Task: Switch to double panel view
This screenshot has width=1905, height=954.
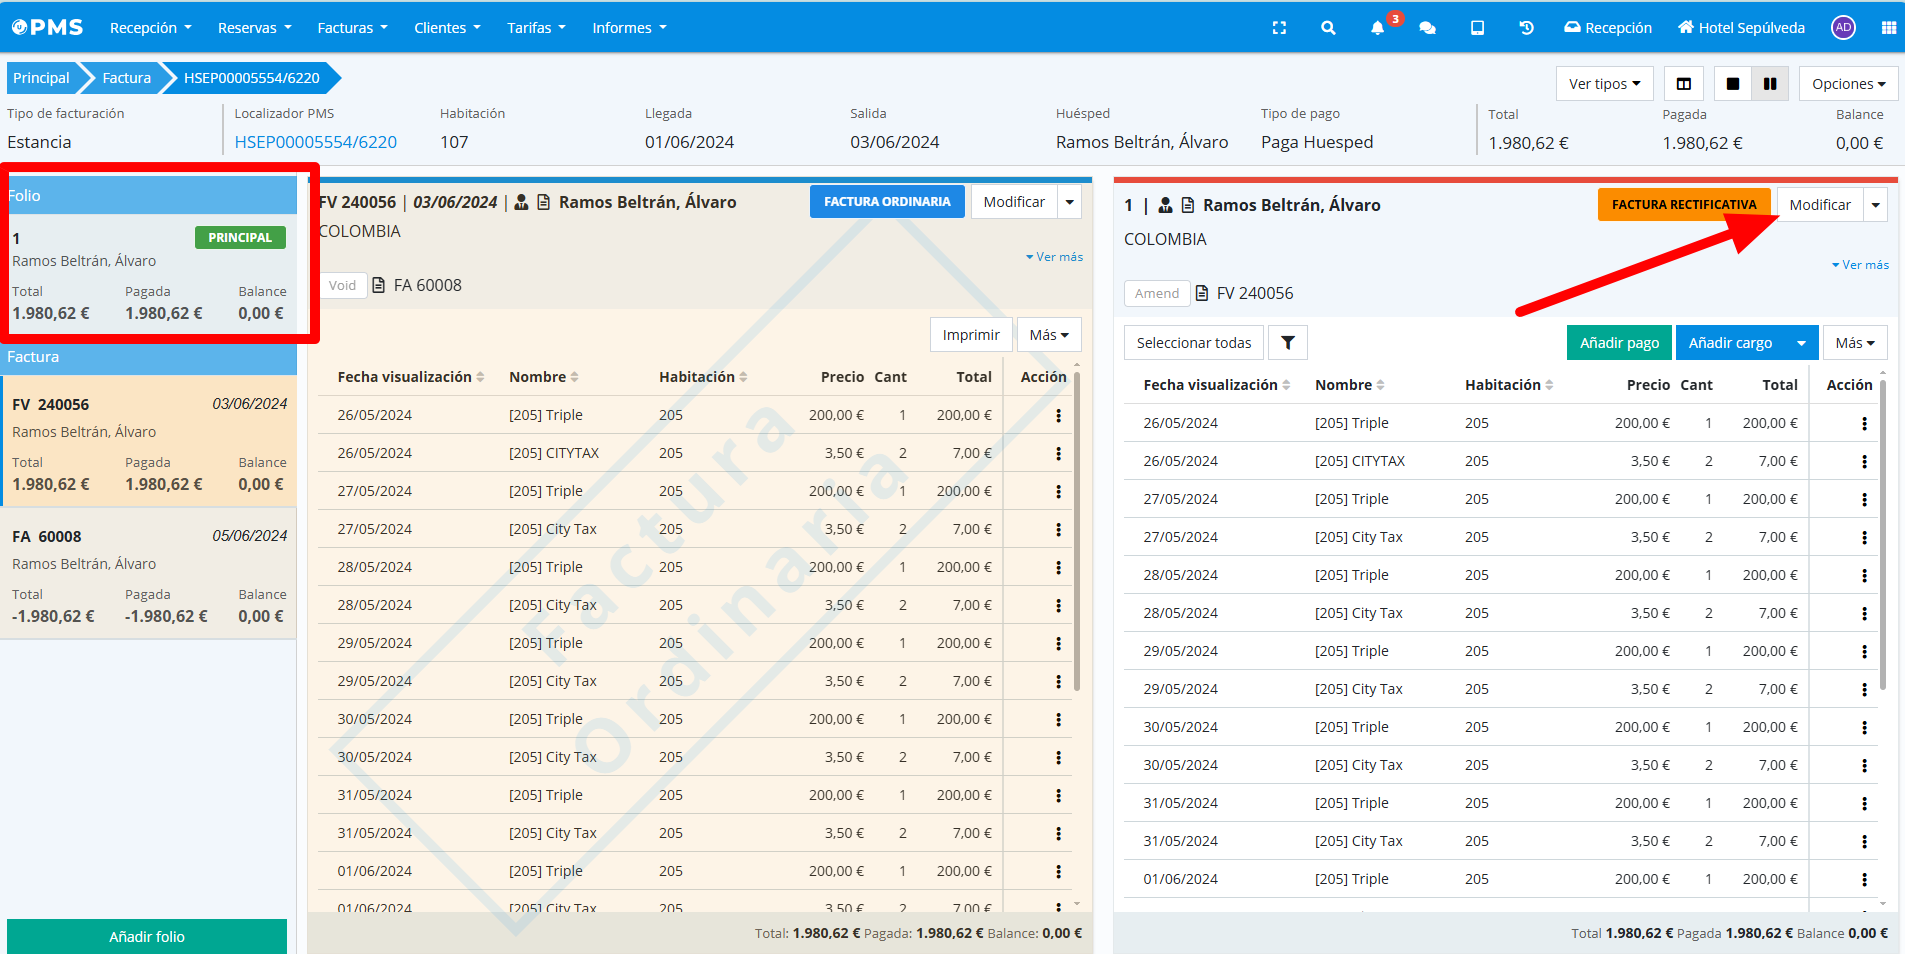Action: 1770,84
